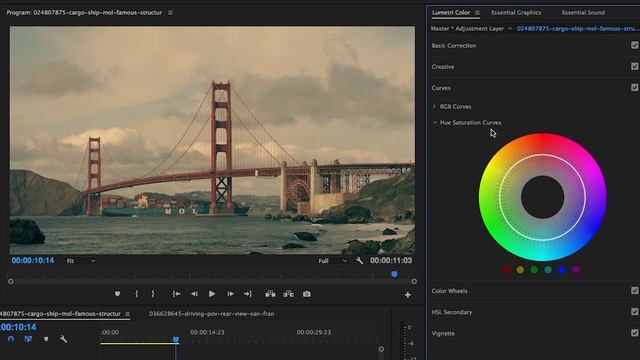Screen dimensions: 640x360
Task: Click Program monitor current timecode 00:00:10:14
Action: point(33,260)
